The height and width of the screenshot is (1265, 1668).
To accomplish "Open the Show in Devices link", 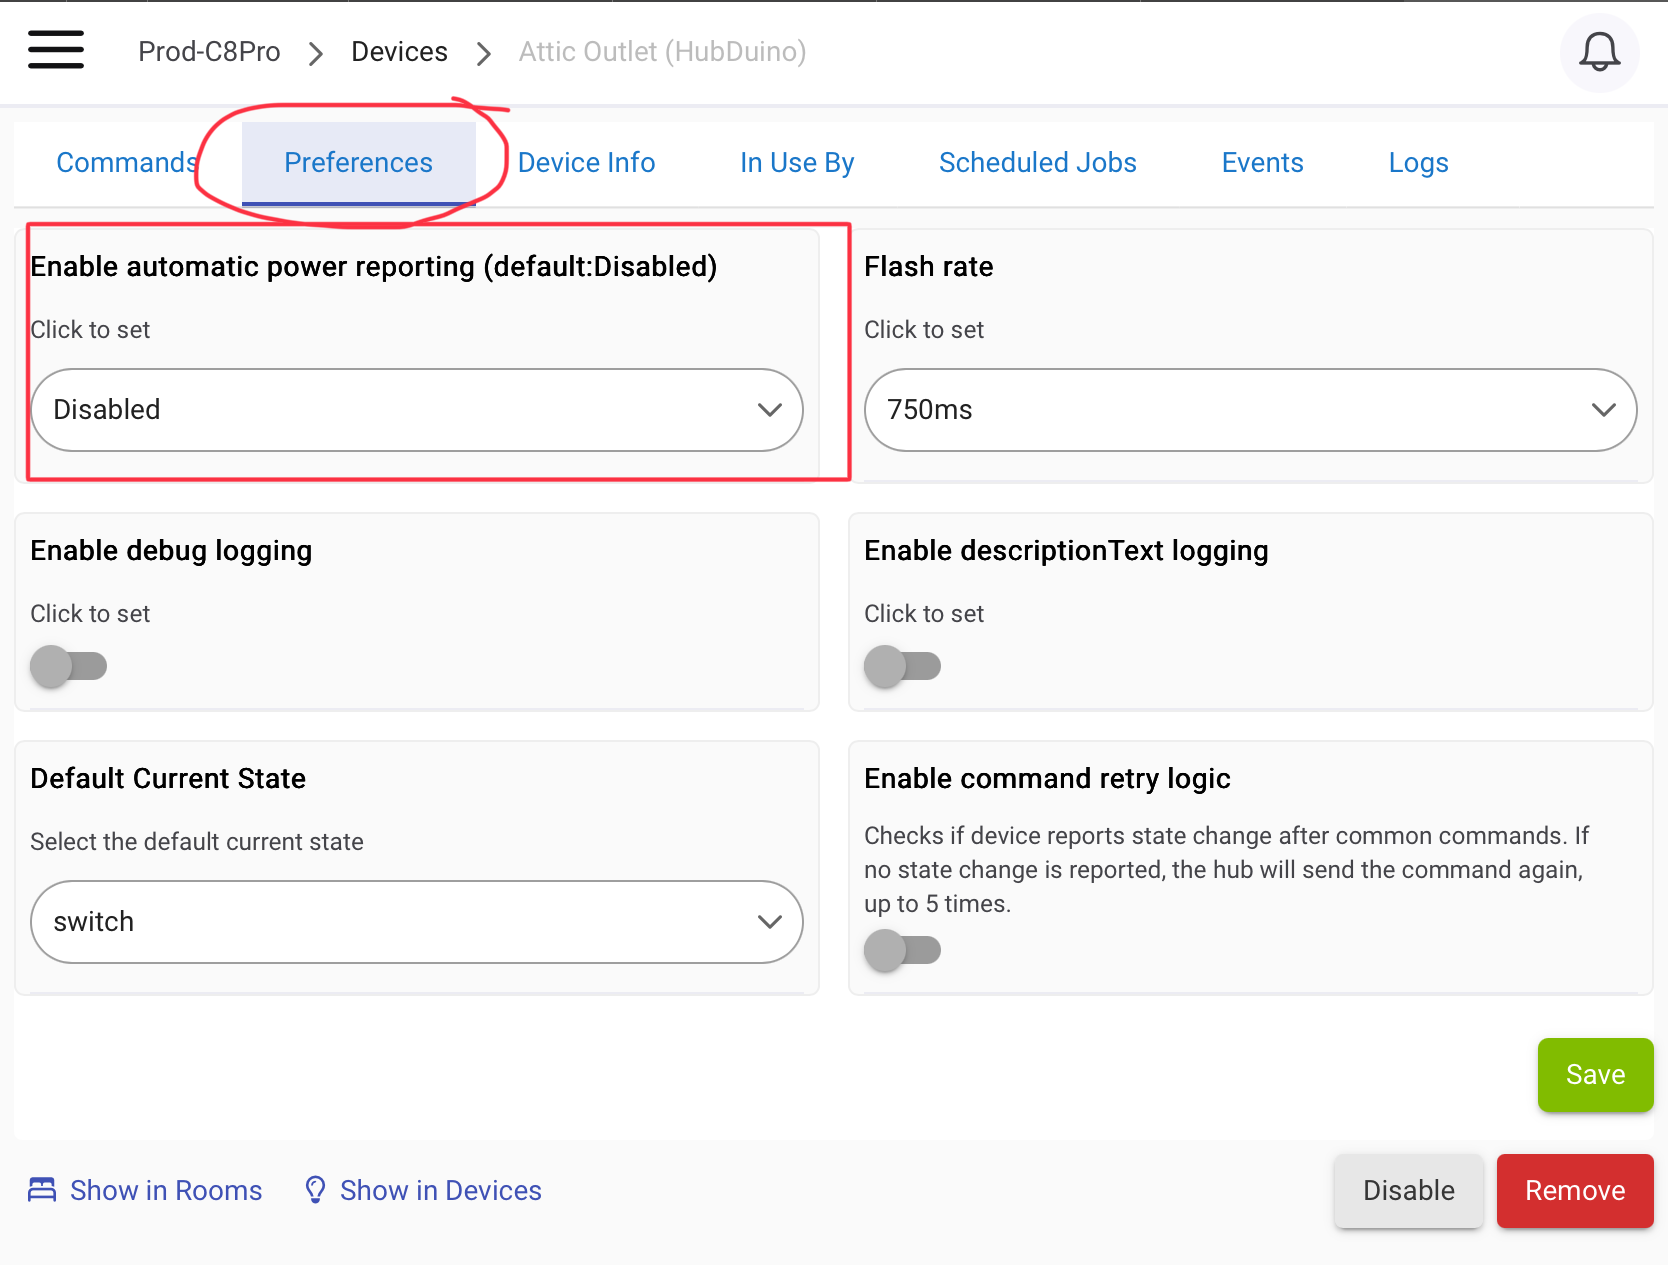I will 440,1190.
